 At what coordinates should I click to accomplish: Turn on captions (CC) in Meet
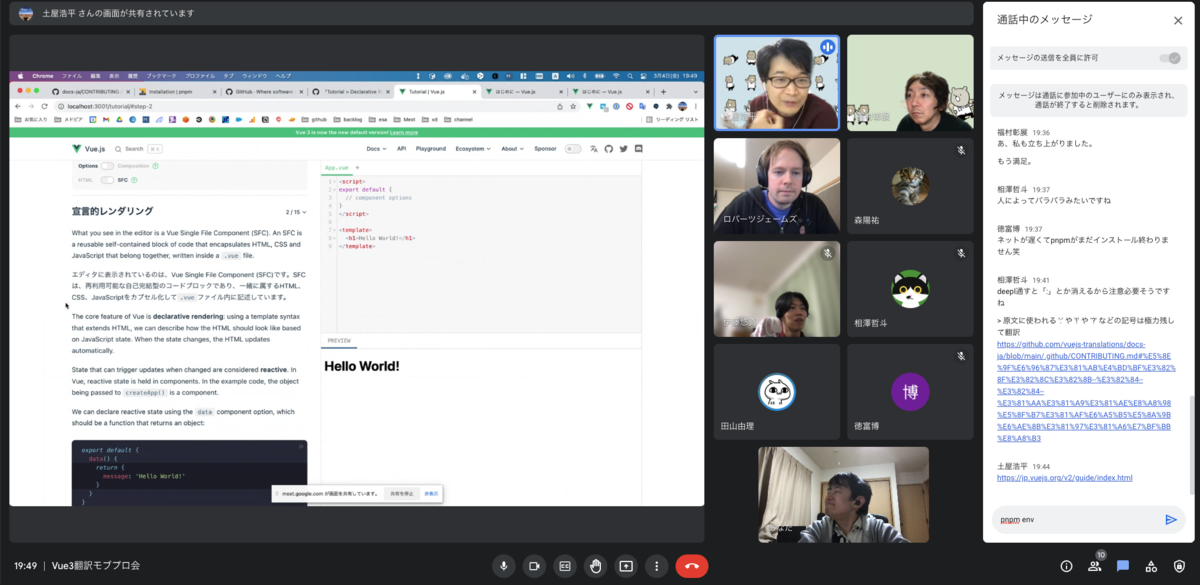[565, 566]
